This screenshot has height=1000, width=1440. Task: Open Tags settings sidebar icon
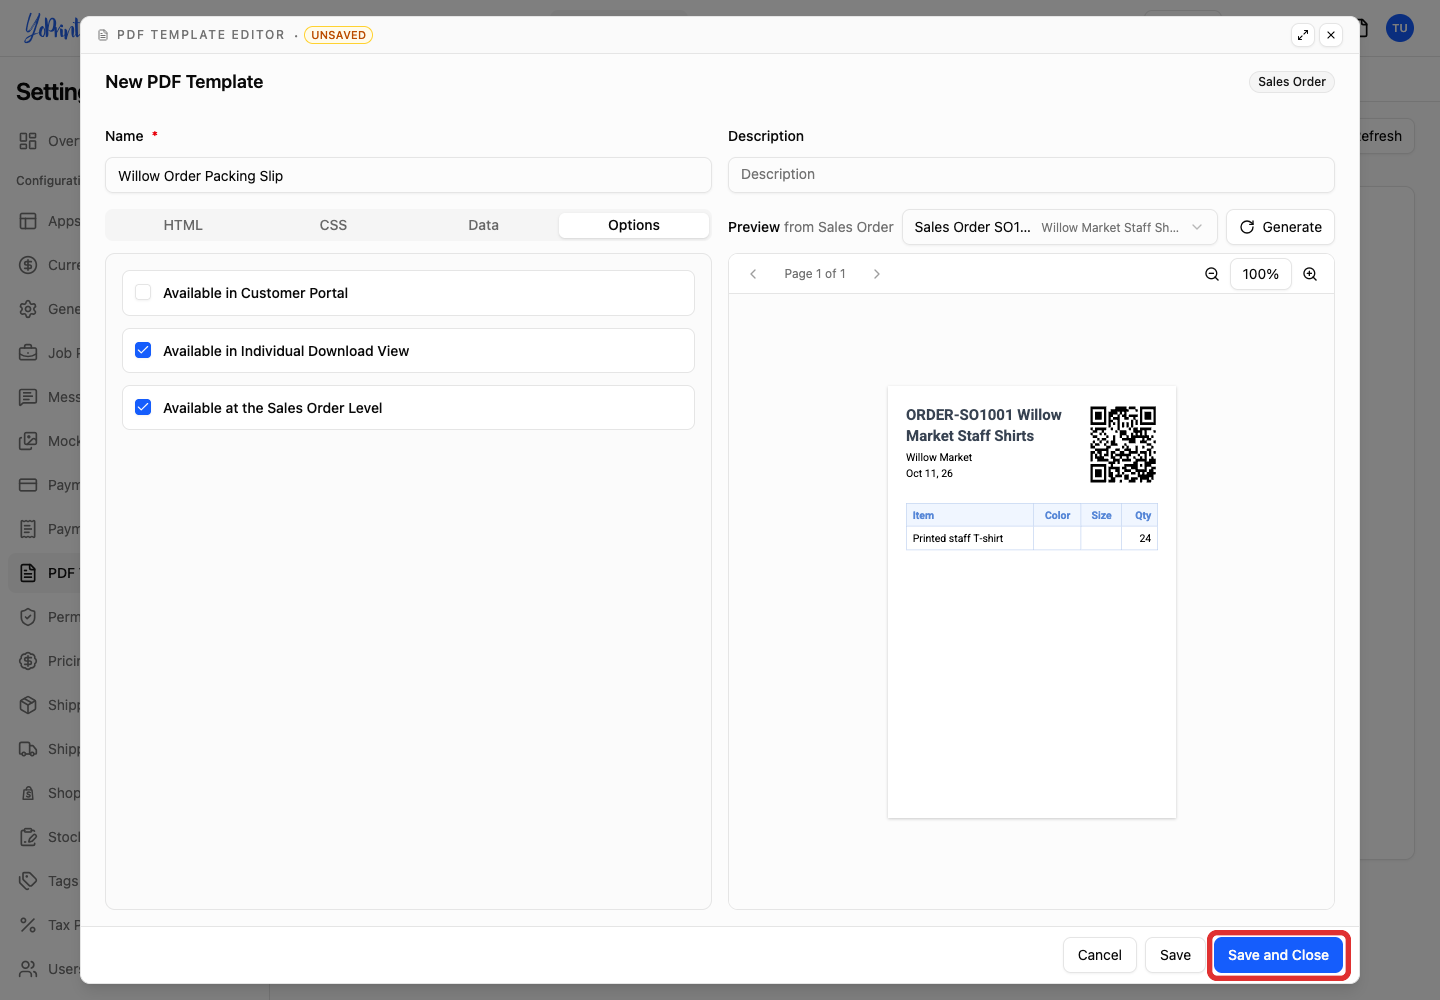coord(28,881)
